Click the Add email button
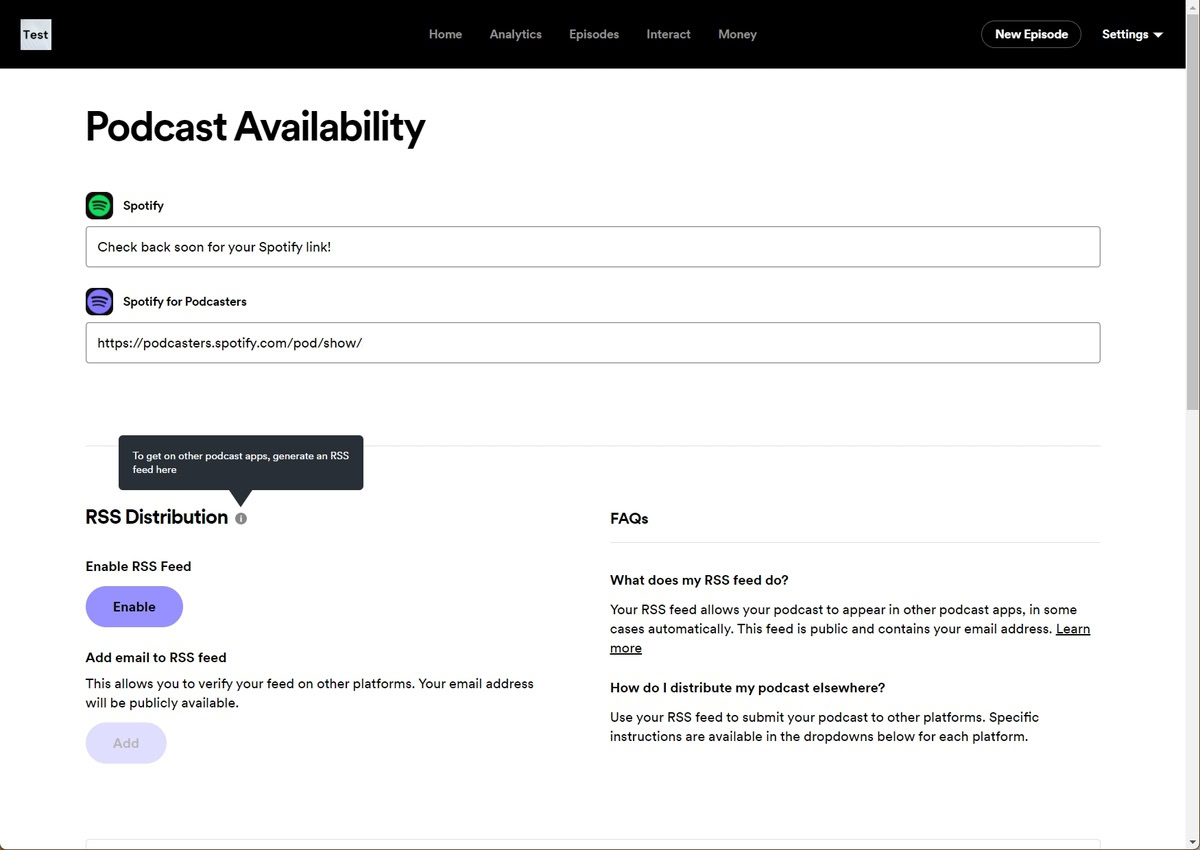This screenshot has height=850, width=1200. pyautogui.click(x=126, y=743)
